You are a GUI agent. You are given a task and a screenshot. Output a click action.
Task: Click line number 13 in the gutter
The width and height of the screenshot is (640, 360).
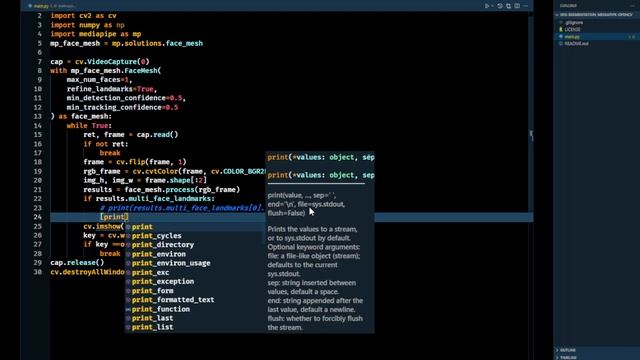coord(38,116)
